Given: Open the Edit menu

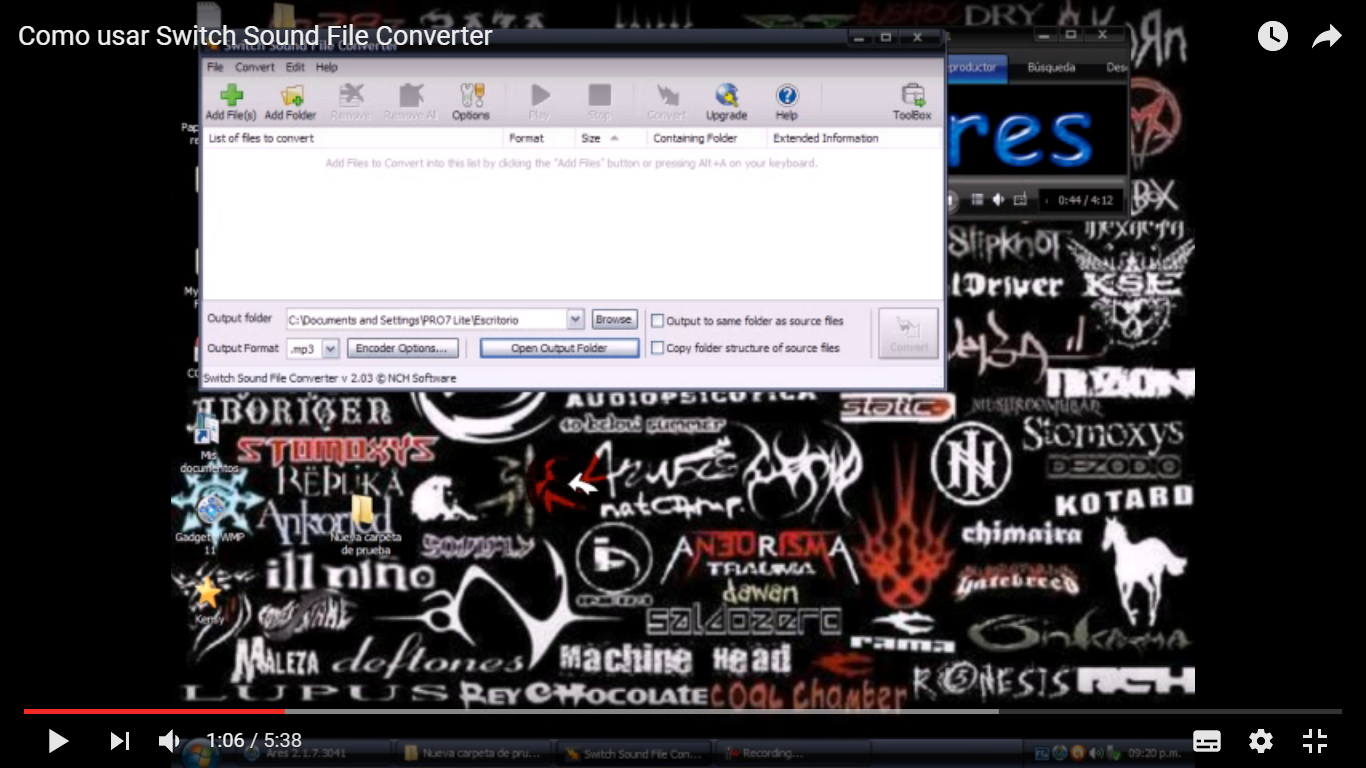Looking at the screenshot, I should pyautogui.click(x=295, y=67).
